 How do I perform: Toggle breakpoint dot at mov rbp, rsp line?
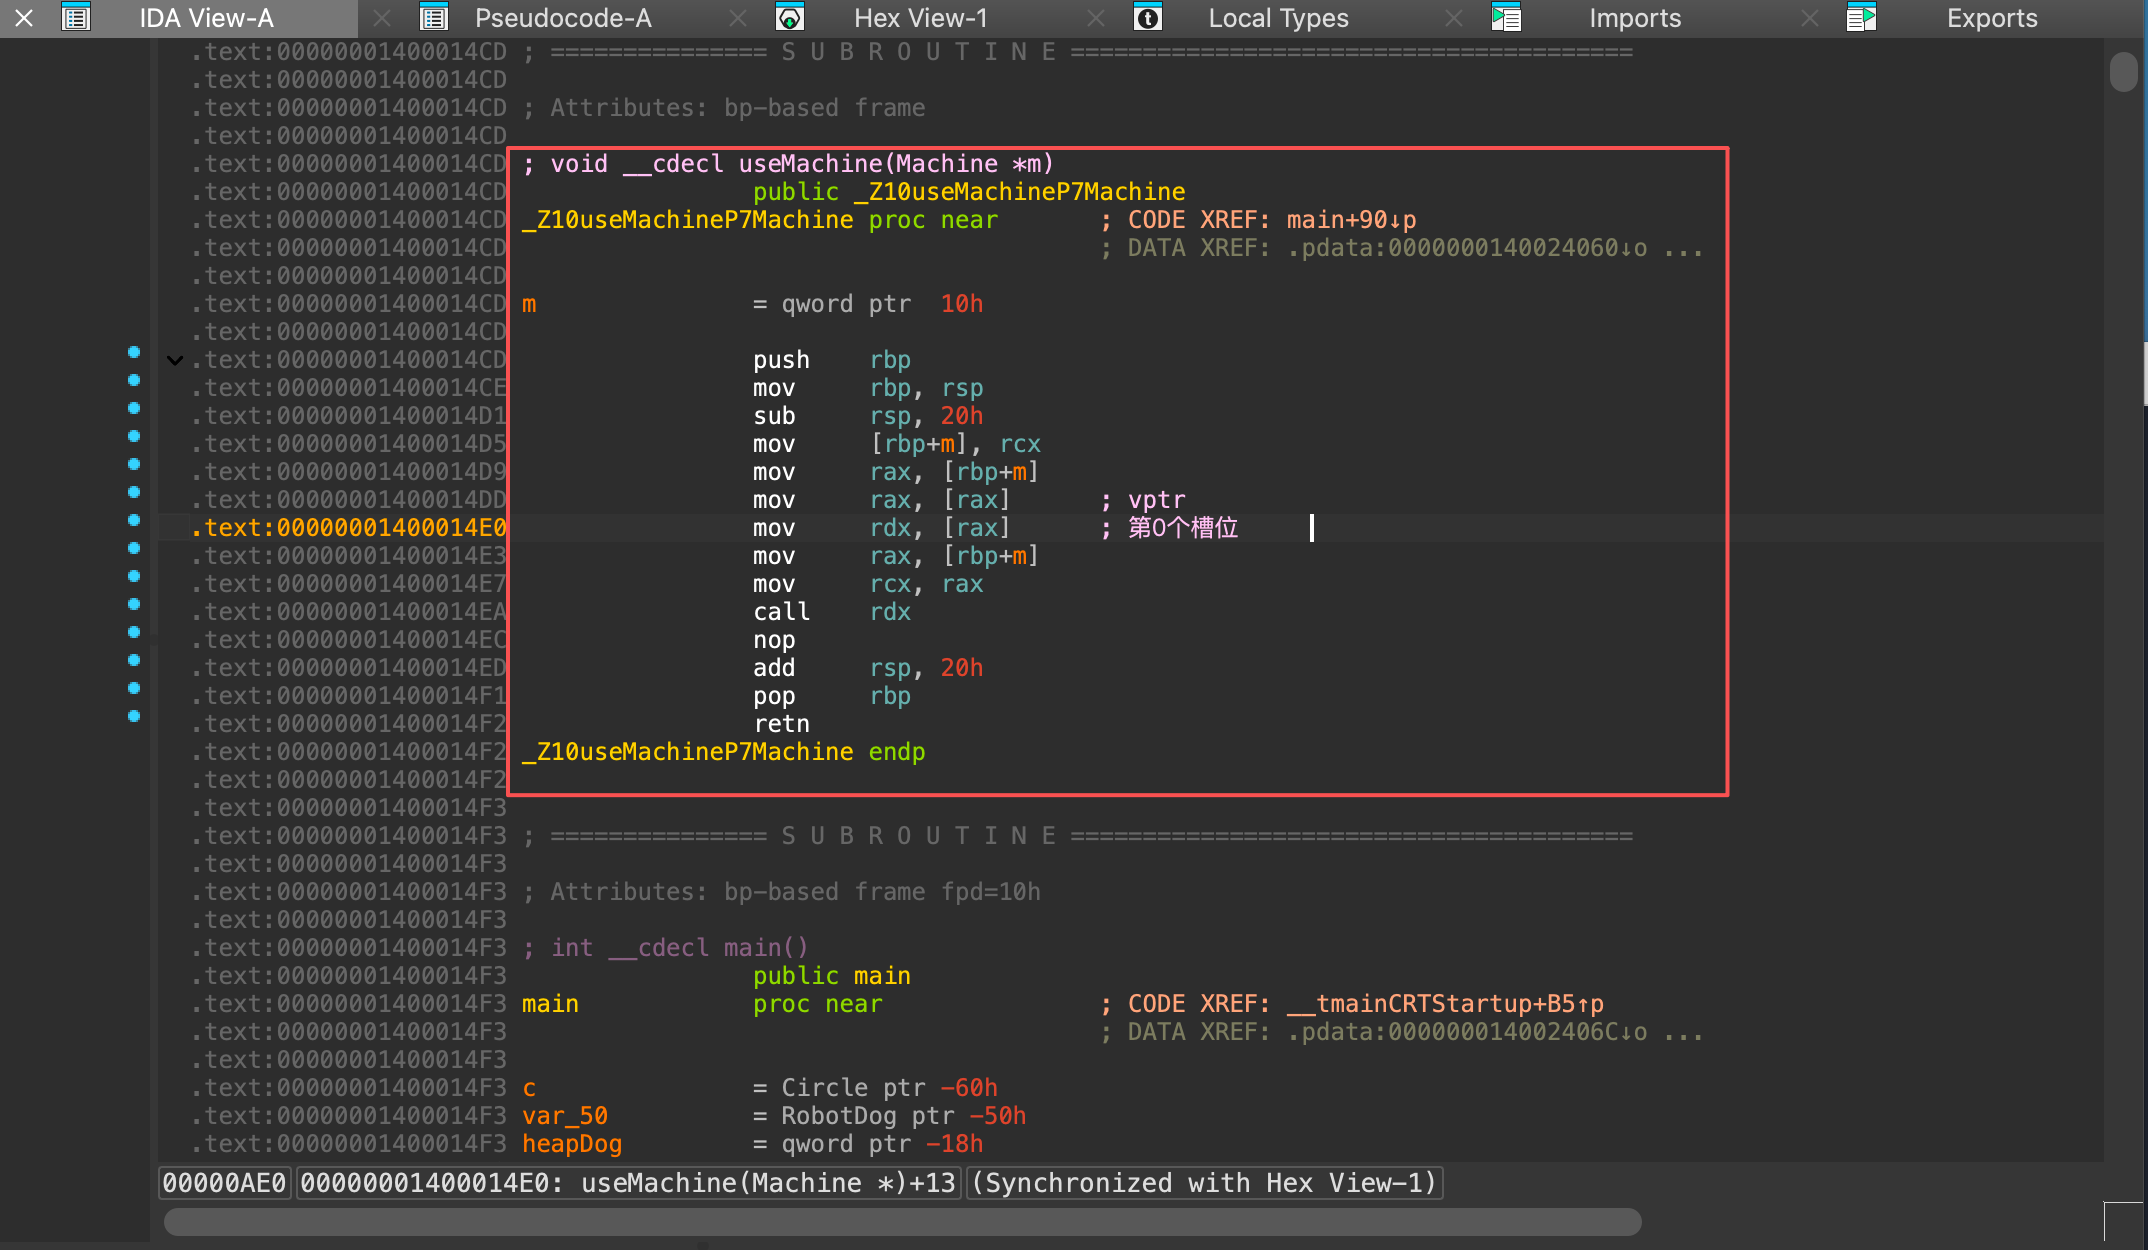coord(134,380)
